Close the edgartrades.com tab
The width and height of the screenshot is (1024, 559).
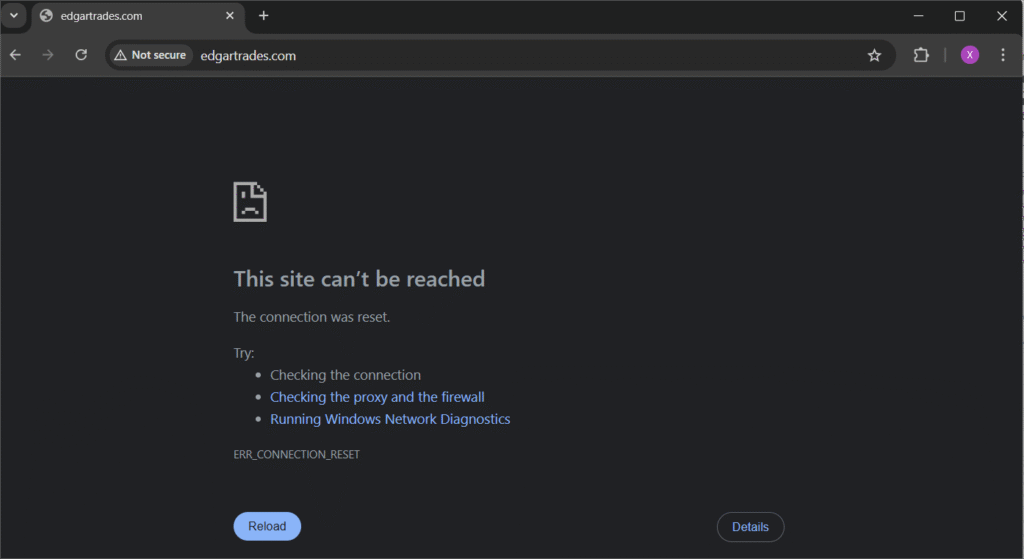pos(230,16)
